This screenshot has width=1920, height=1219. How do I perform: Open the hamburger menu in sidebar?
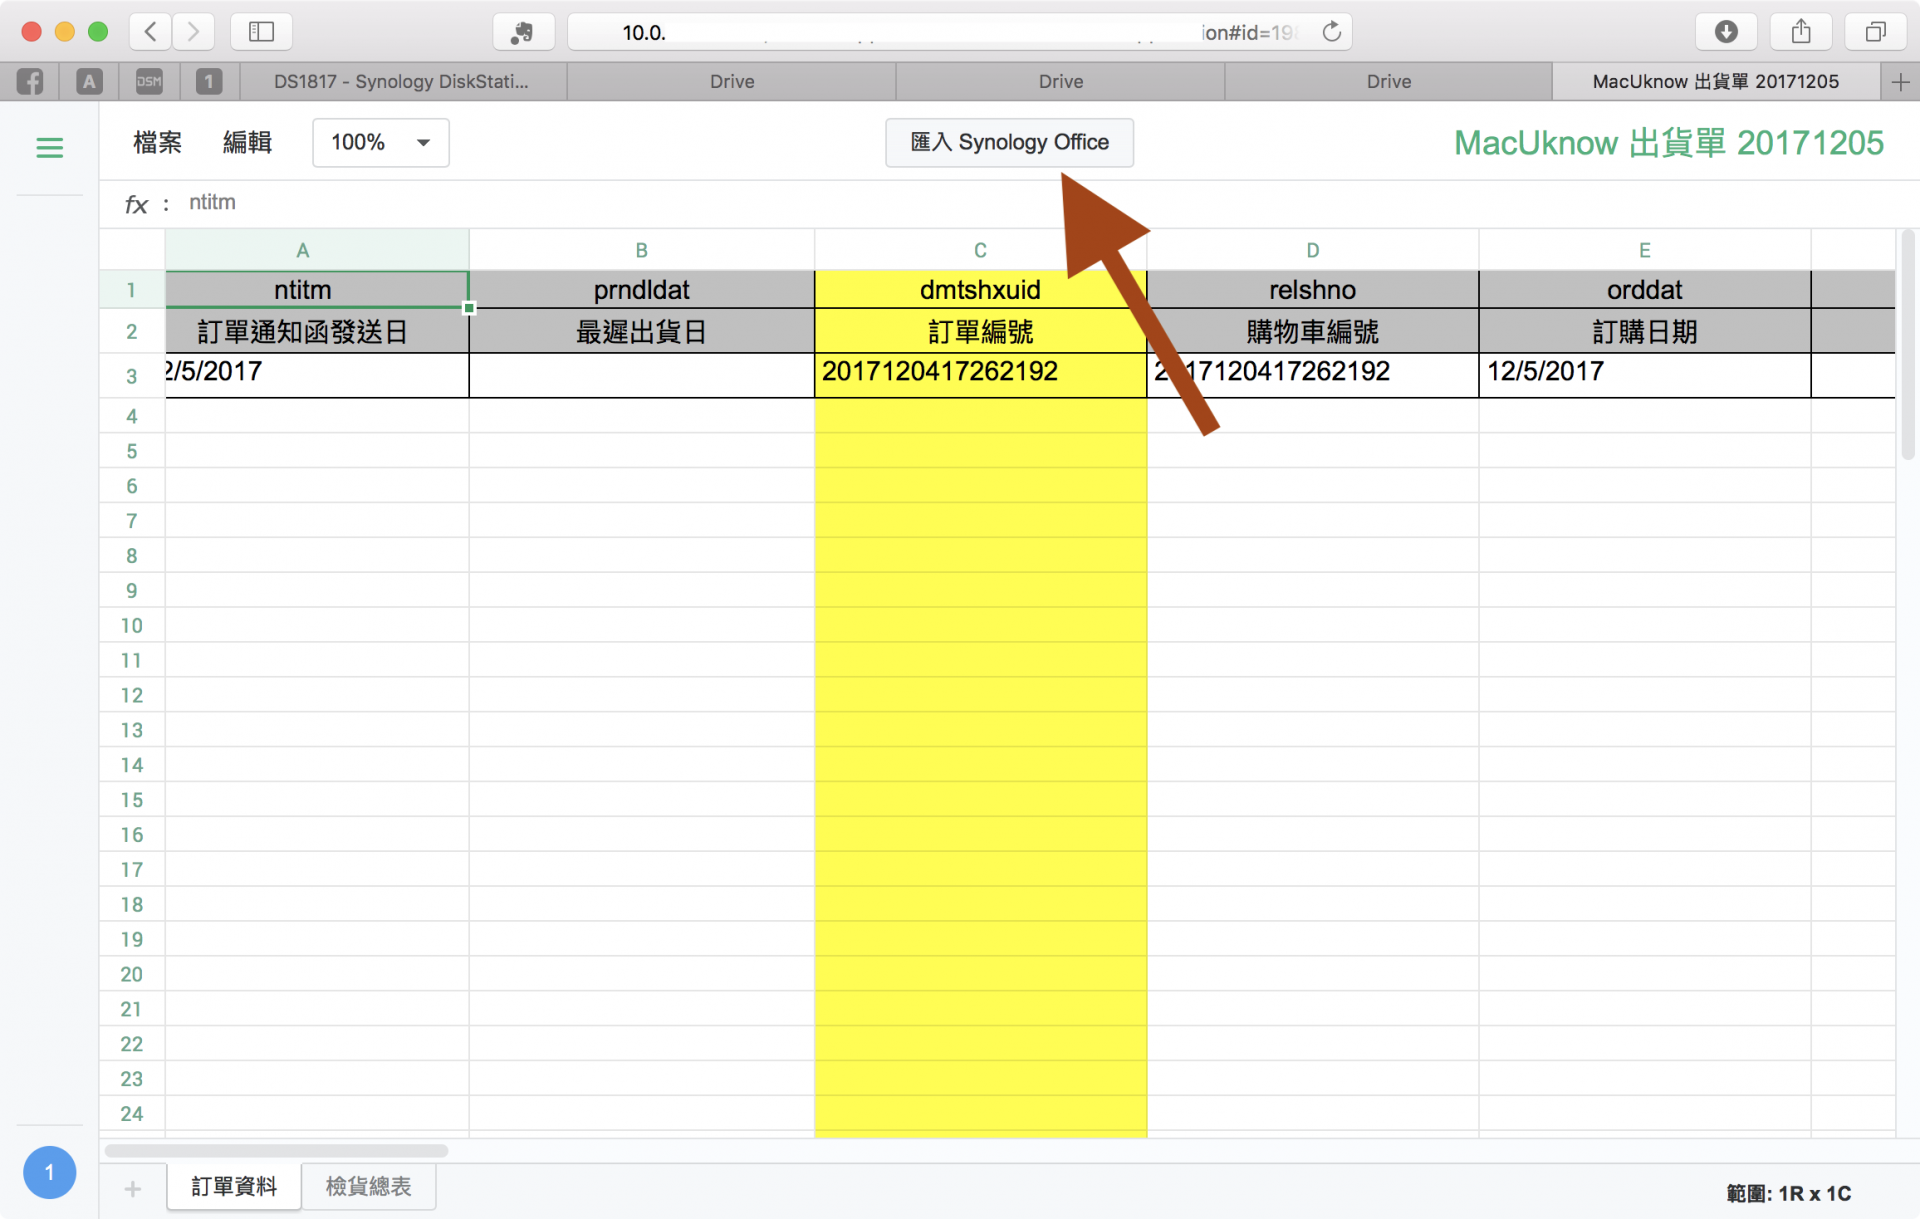pos(49,148)
